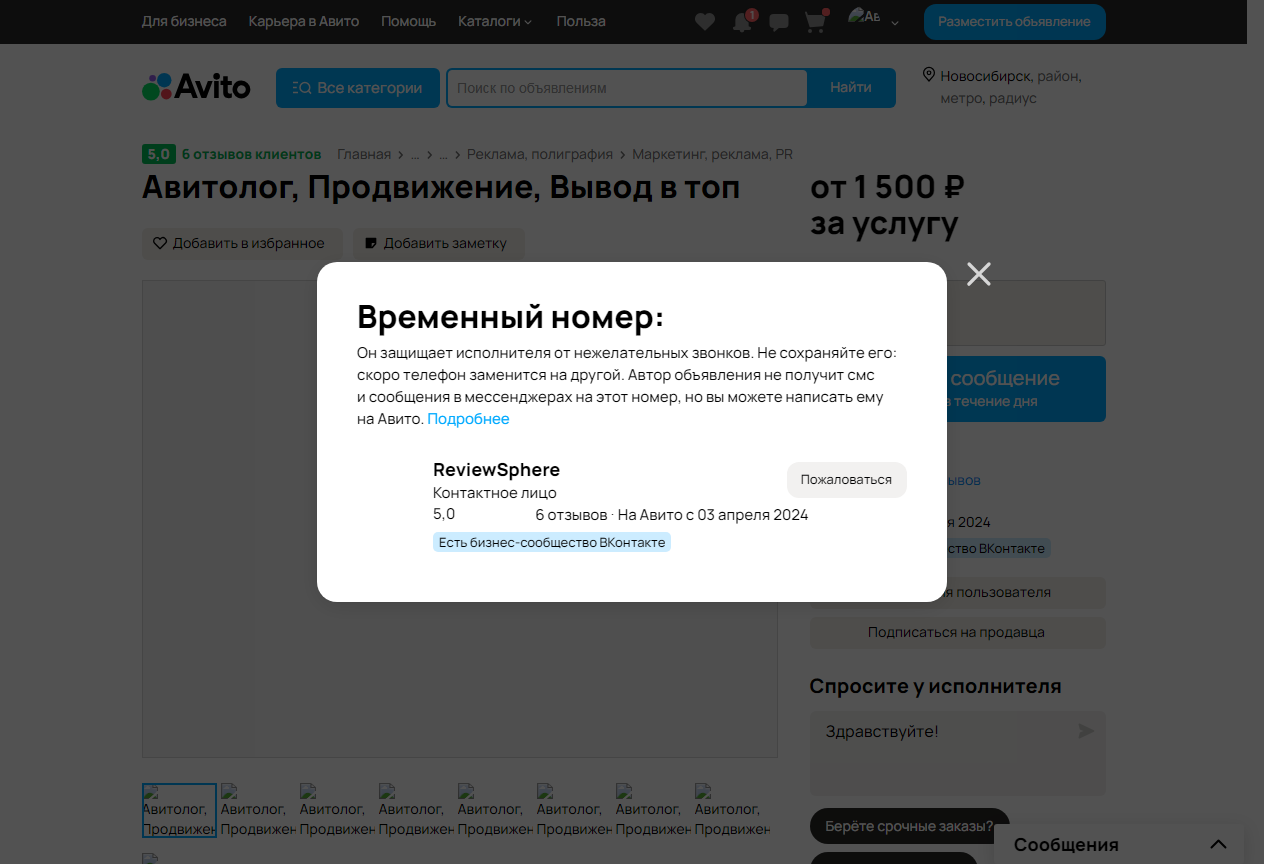Open Сообщения chat panel title
The image size is (1264, 864).
point(1066,845)
